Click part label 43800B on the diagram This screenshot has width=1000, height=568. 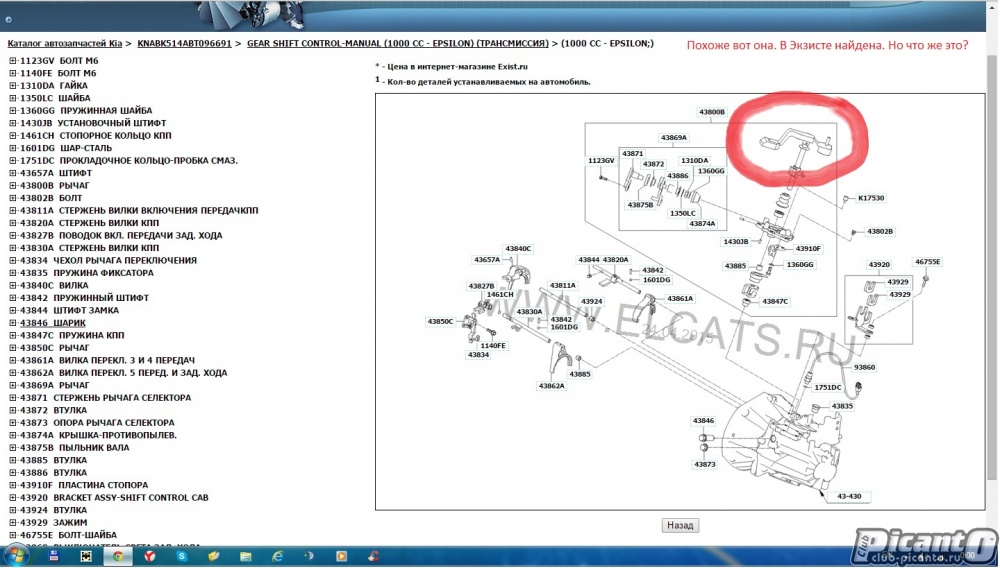(x=711, y=112)
